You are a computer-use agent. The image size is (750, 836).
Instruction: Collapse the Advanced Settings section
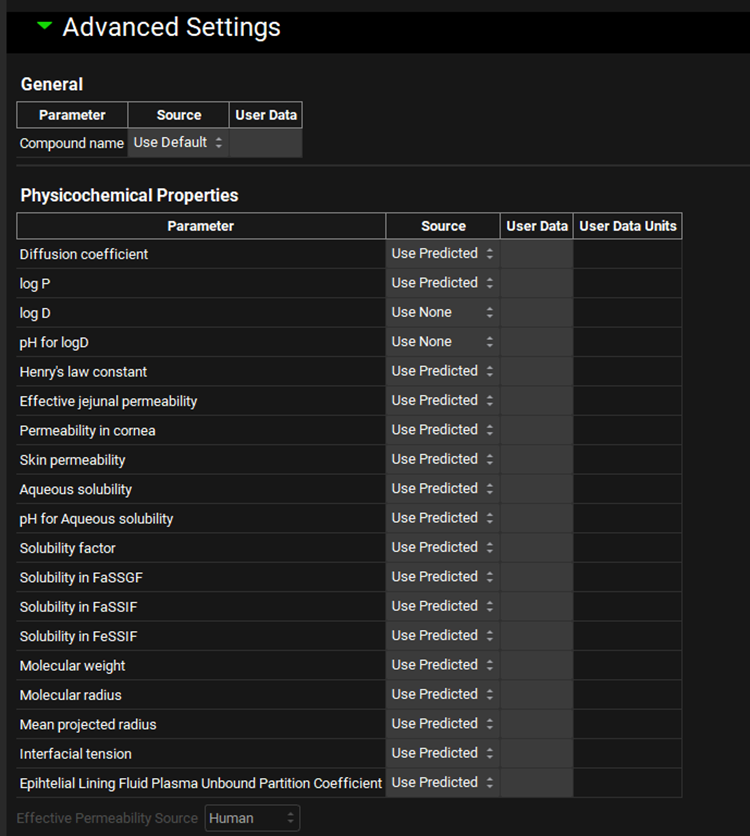pos(44,27)
